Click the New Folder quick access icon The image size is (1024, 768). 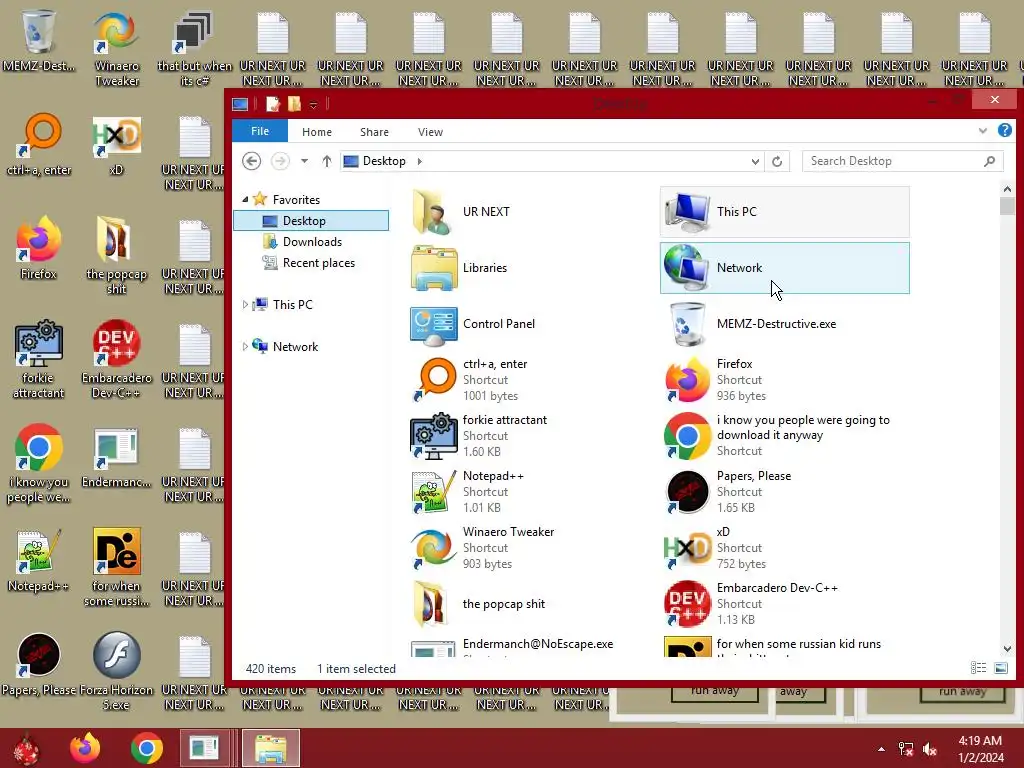coord(295,104)
